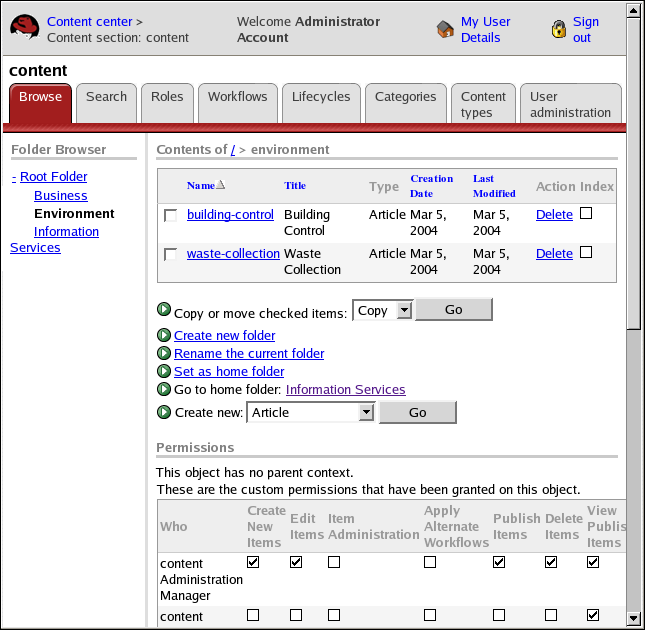Click Rename the current folder link

249,354
